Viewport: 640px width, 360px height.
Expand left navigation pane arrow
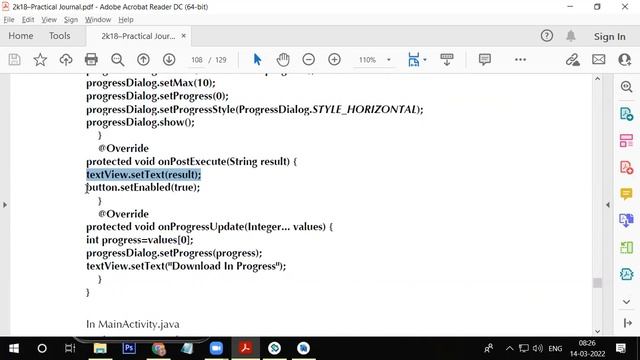click(x=5, y=205)
